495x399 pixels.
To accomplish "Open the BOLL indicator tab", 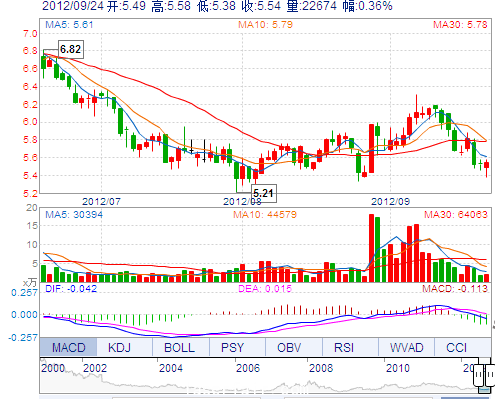I will (x=179, y=347).
